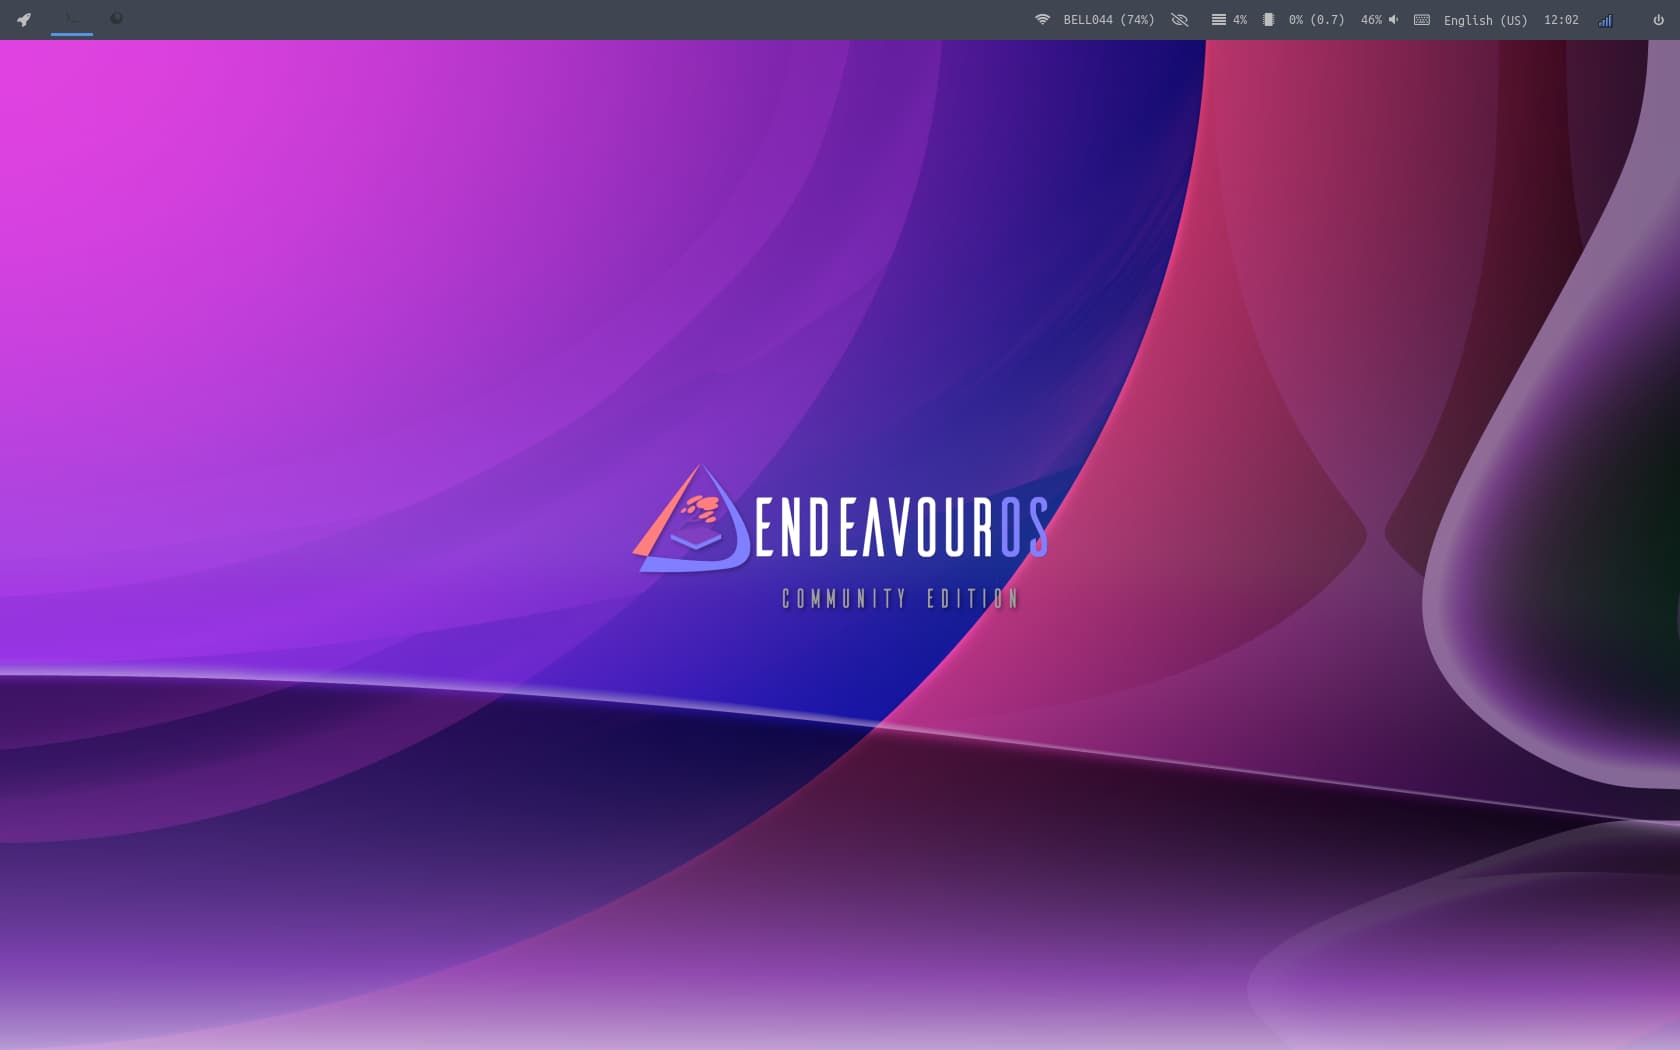Click the BELL044 (74%) network label

[1108, 20]
